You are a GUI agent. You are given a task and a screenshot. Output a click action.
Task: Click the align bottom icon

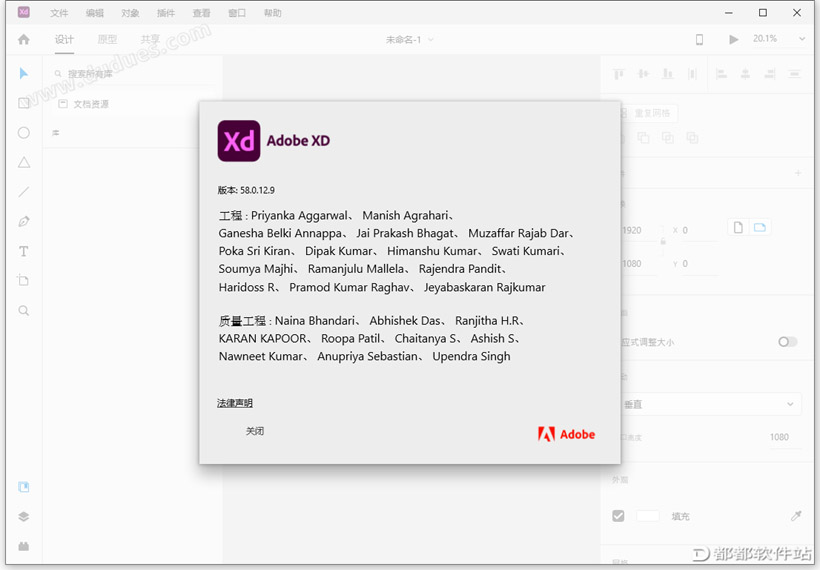[x=668, y=74]
